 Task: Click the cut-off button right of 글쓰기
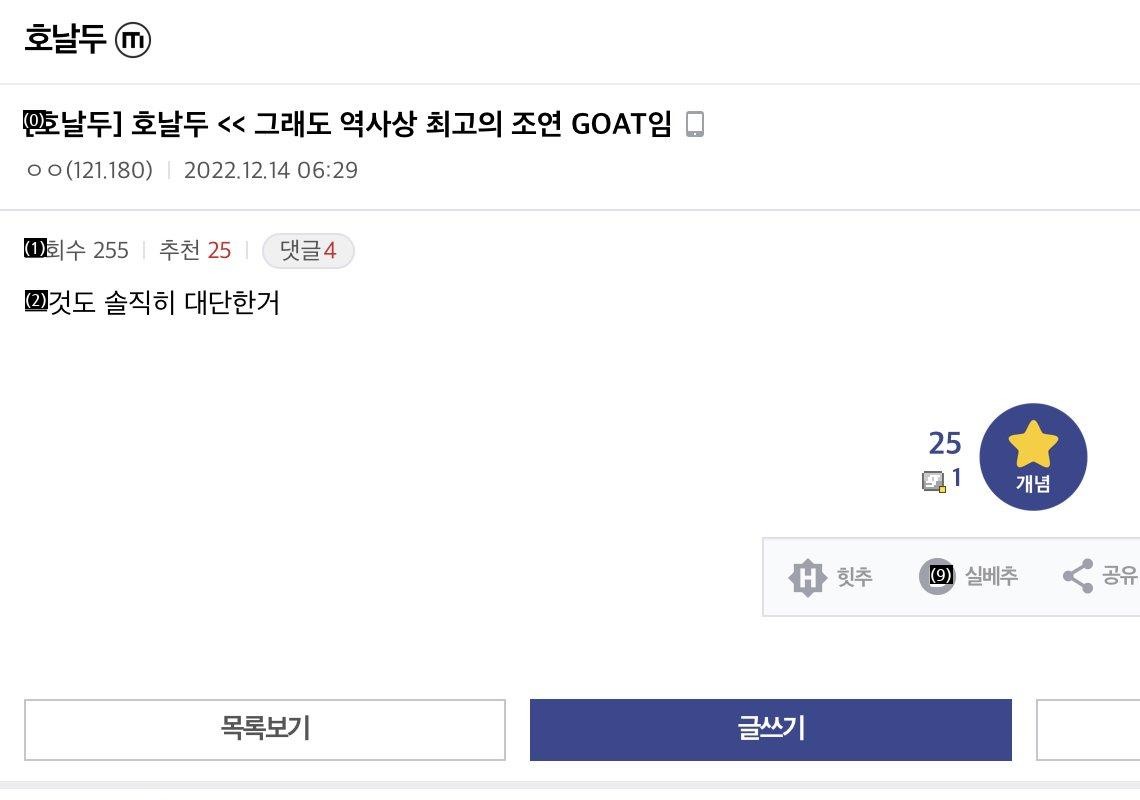(1088, 729)
